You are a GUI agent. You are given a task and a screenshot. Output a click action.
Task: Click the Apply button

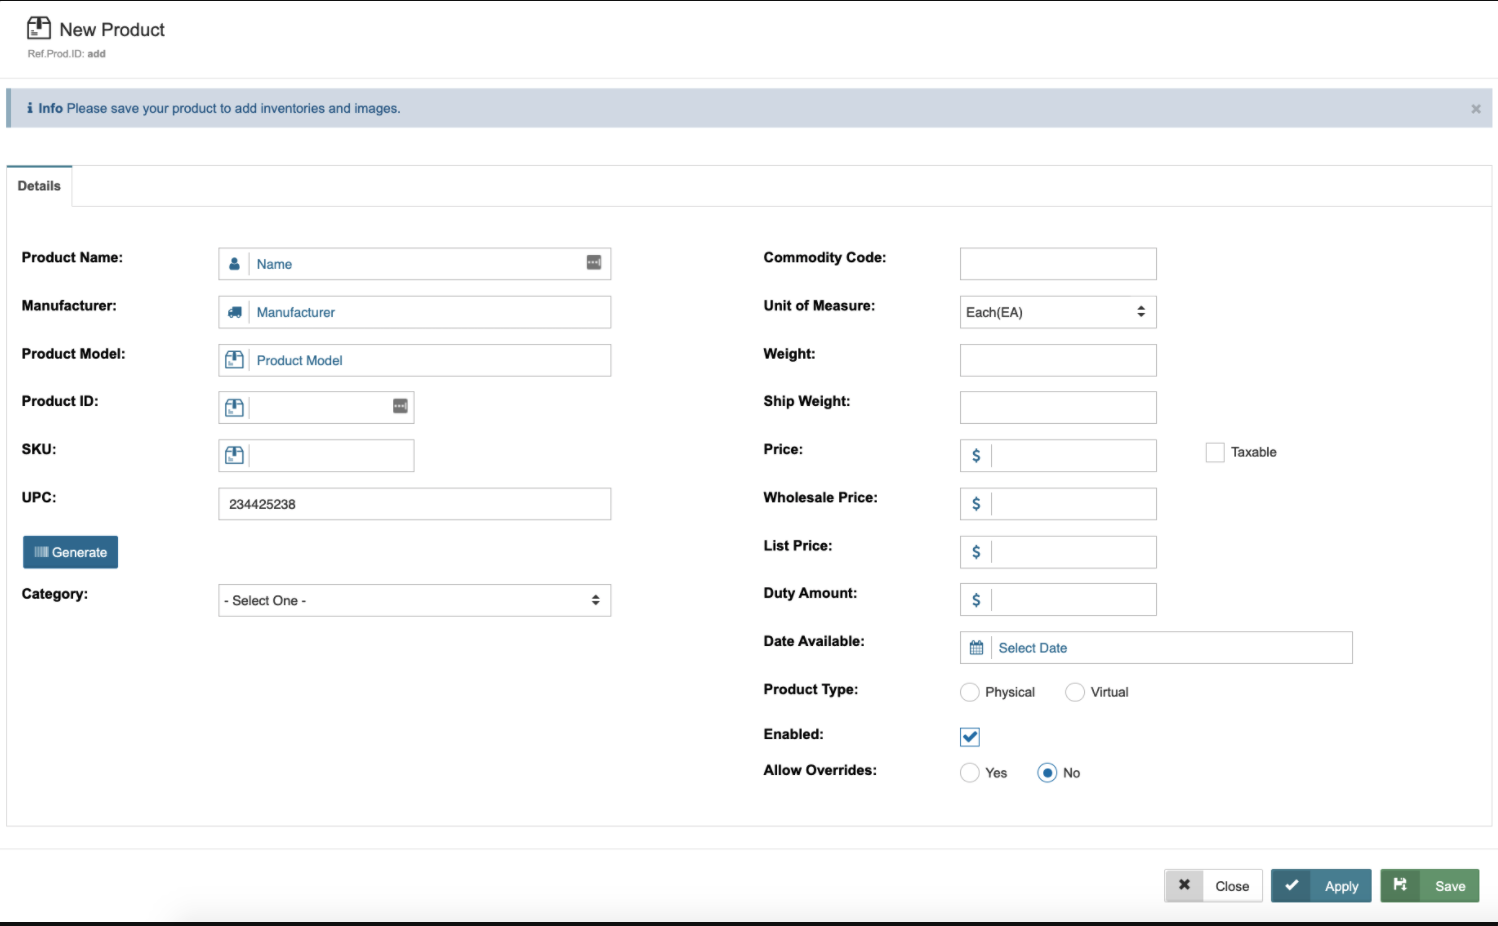(1321, 886)
